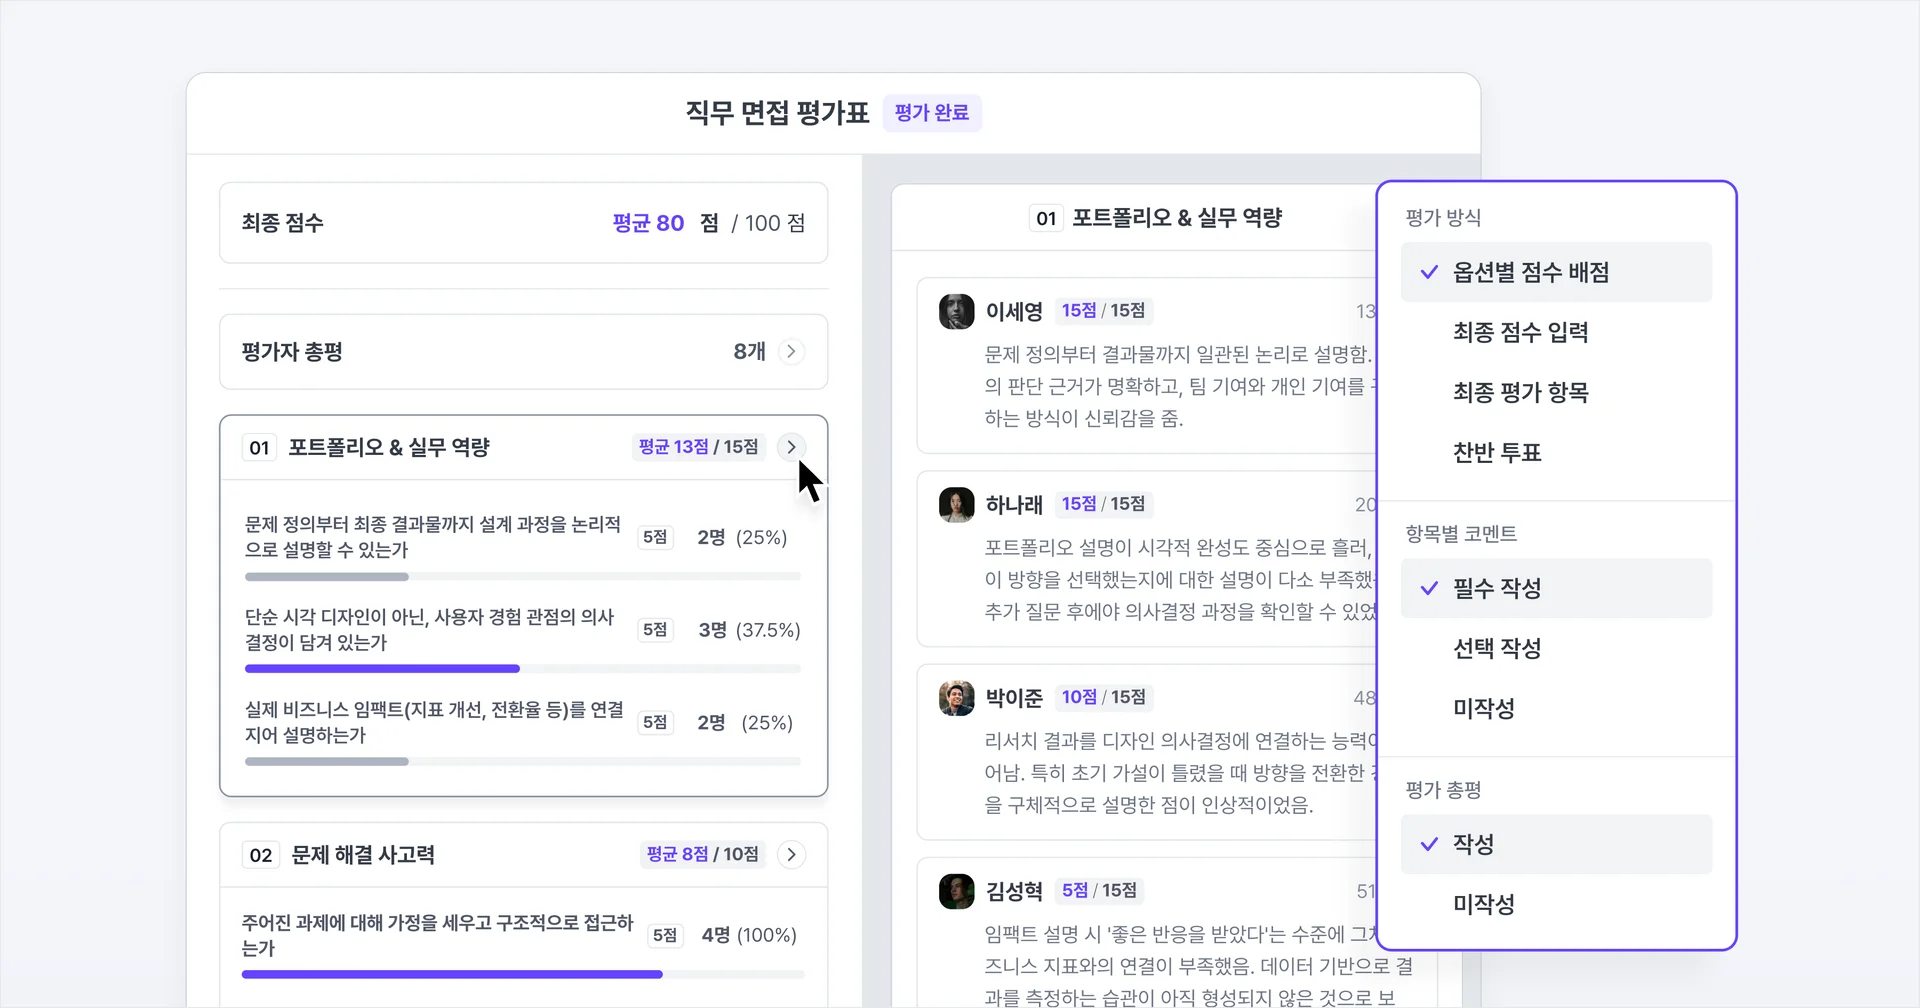Click the checkmark beside 작성 under 평가 총평
This screenshot has width=1920, height=1008.
1428,843
